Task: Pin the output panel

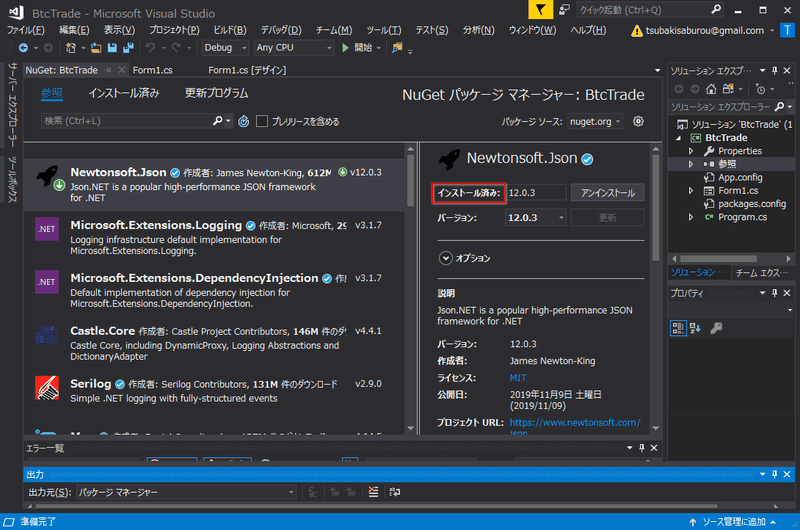Action: (x=774, y=474)
